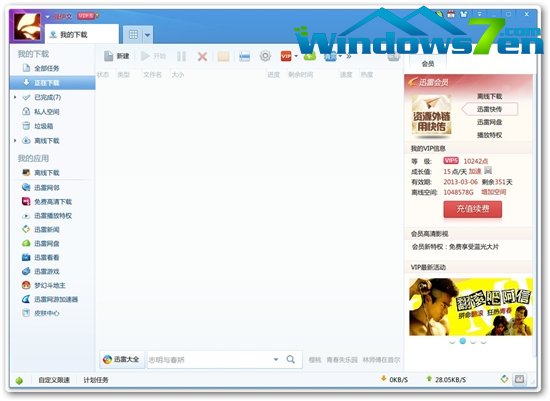Open the download folder icon in toolbar
550x401 pixels.
coord(223,56)
